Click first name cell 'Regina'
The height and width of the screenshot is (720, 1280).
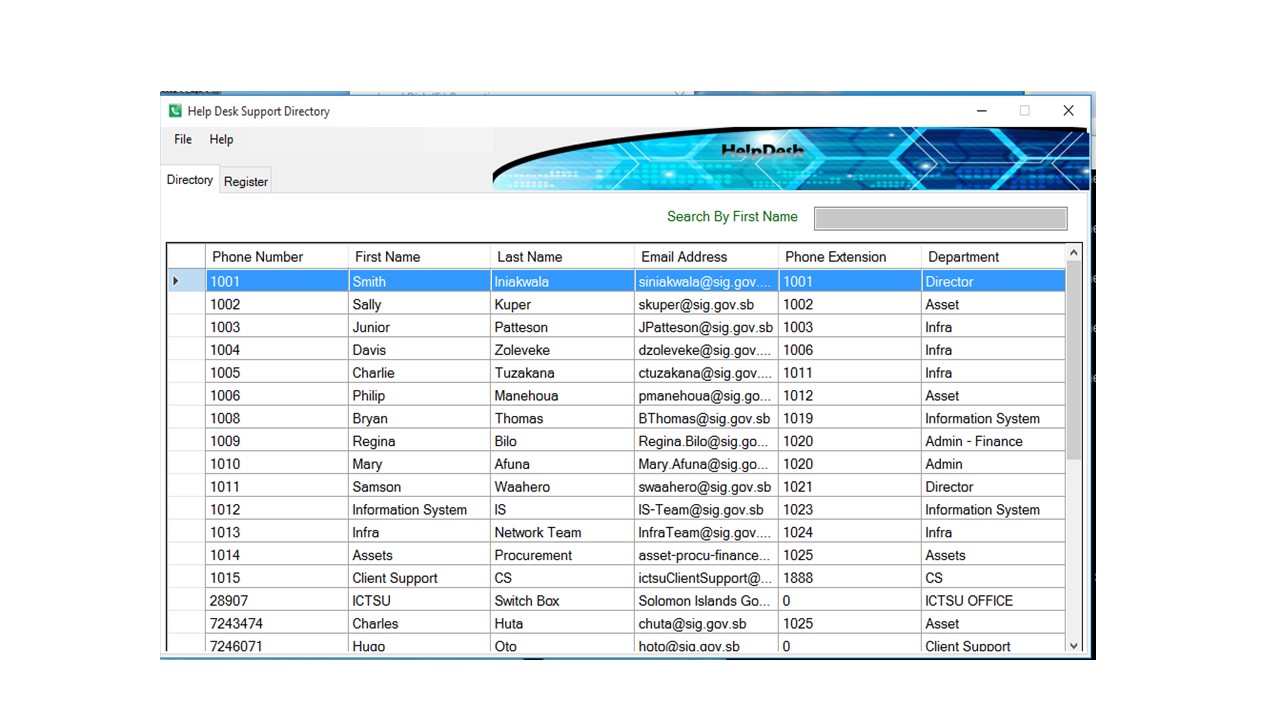[419, 441]
